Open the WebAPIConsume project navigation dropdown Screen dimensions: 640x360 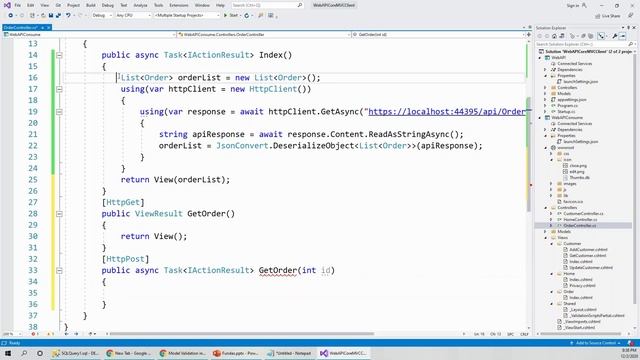click(89, 35)
